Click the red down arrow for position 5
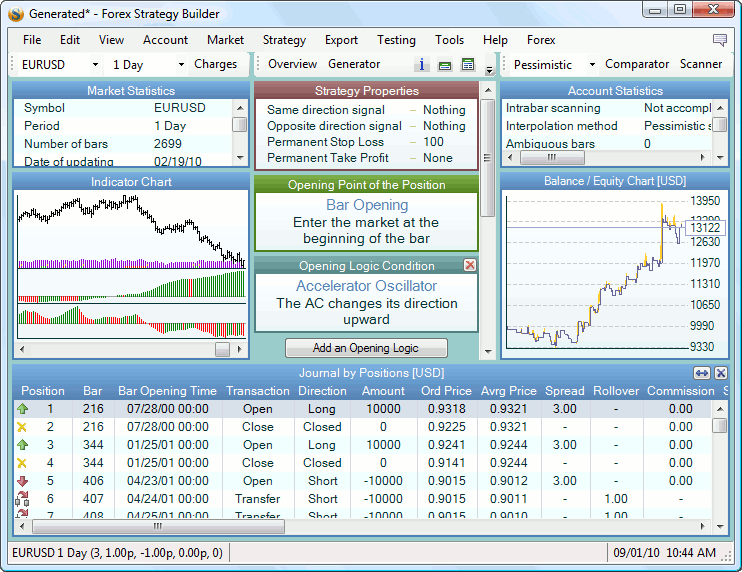The height and width of the screenshot is (572, 742). [23, 481]
